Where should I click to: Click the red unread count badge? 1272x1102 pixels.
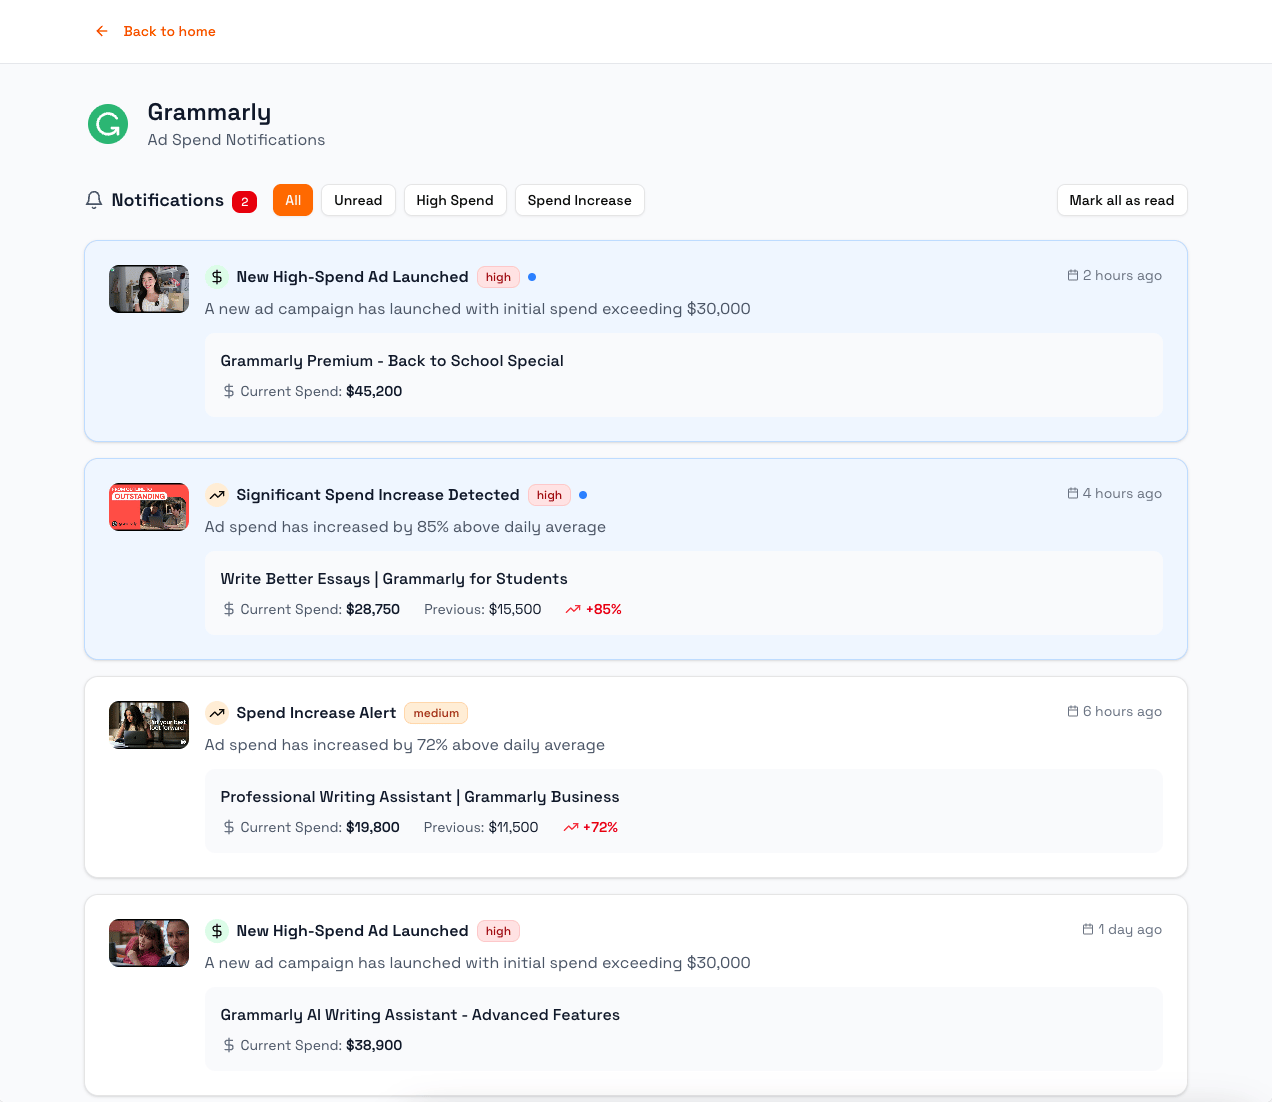point(245,202)
